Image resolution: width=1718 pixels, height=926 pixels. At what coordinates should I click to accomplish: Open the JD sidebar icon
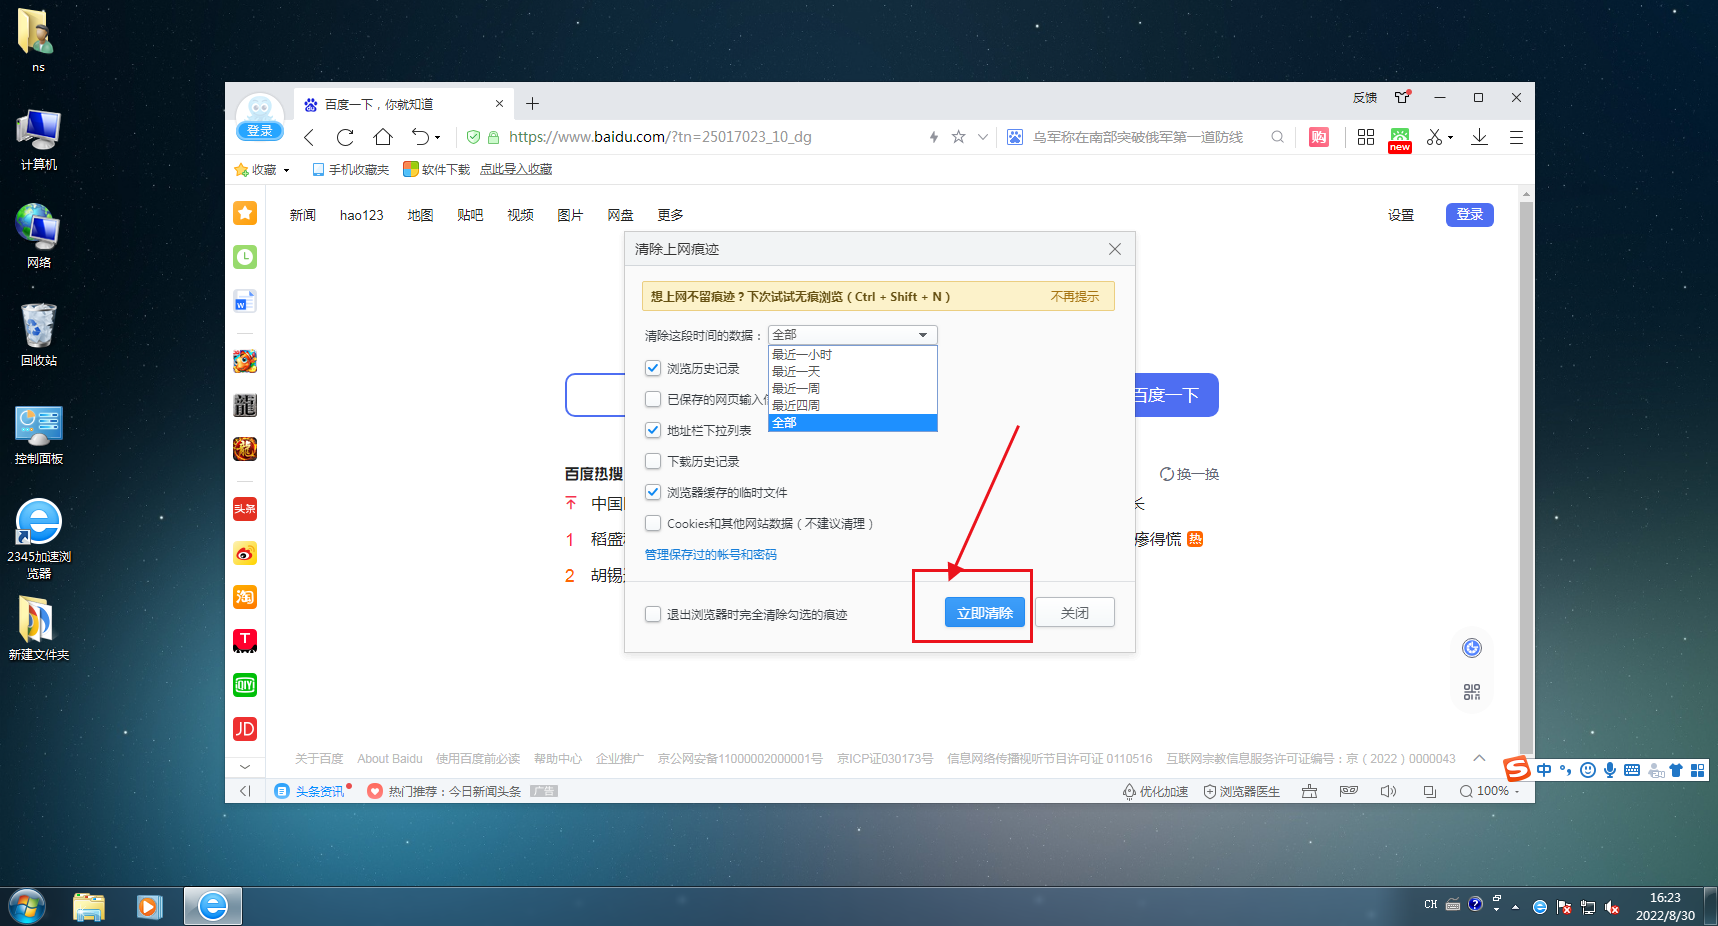[245, 729]
